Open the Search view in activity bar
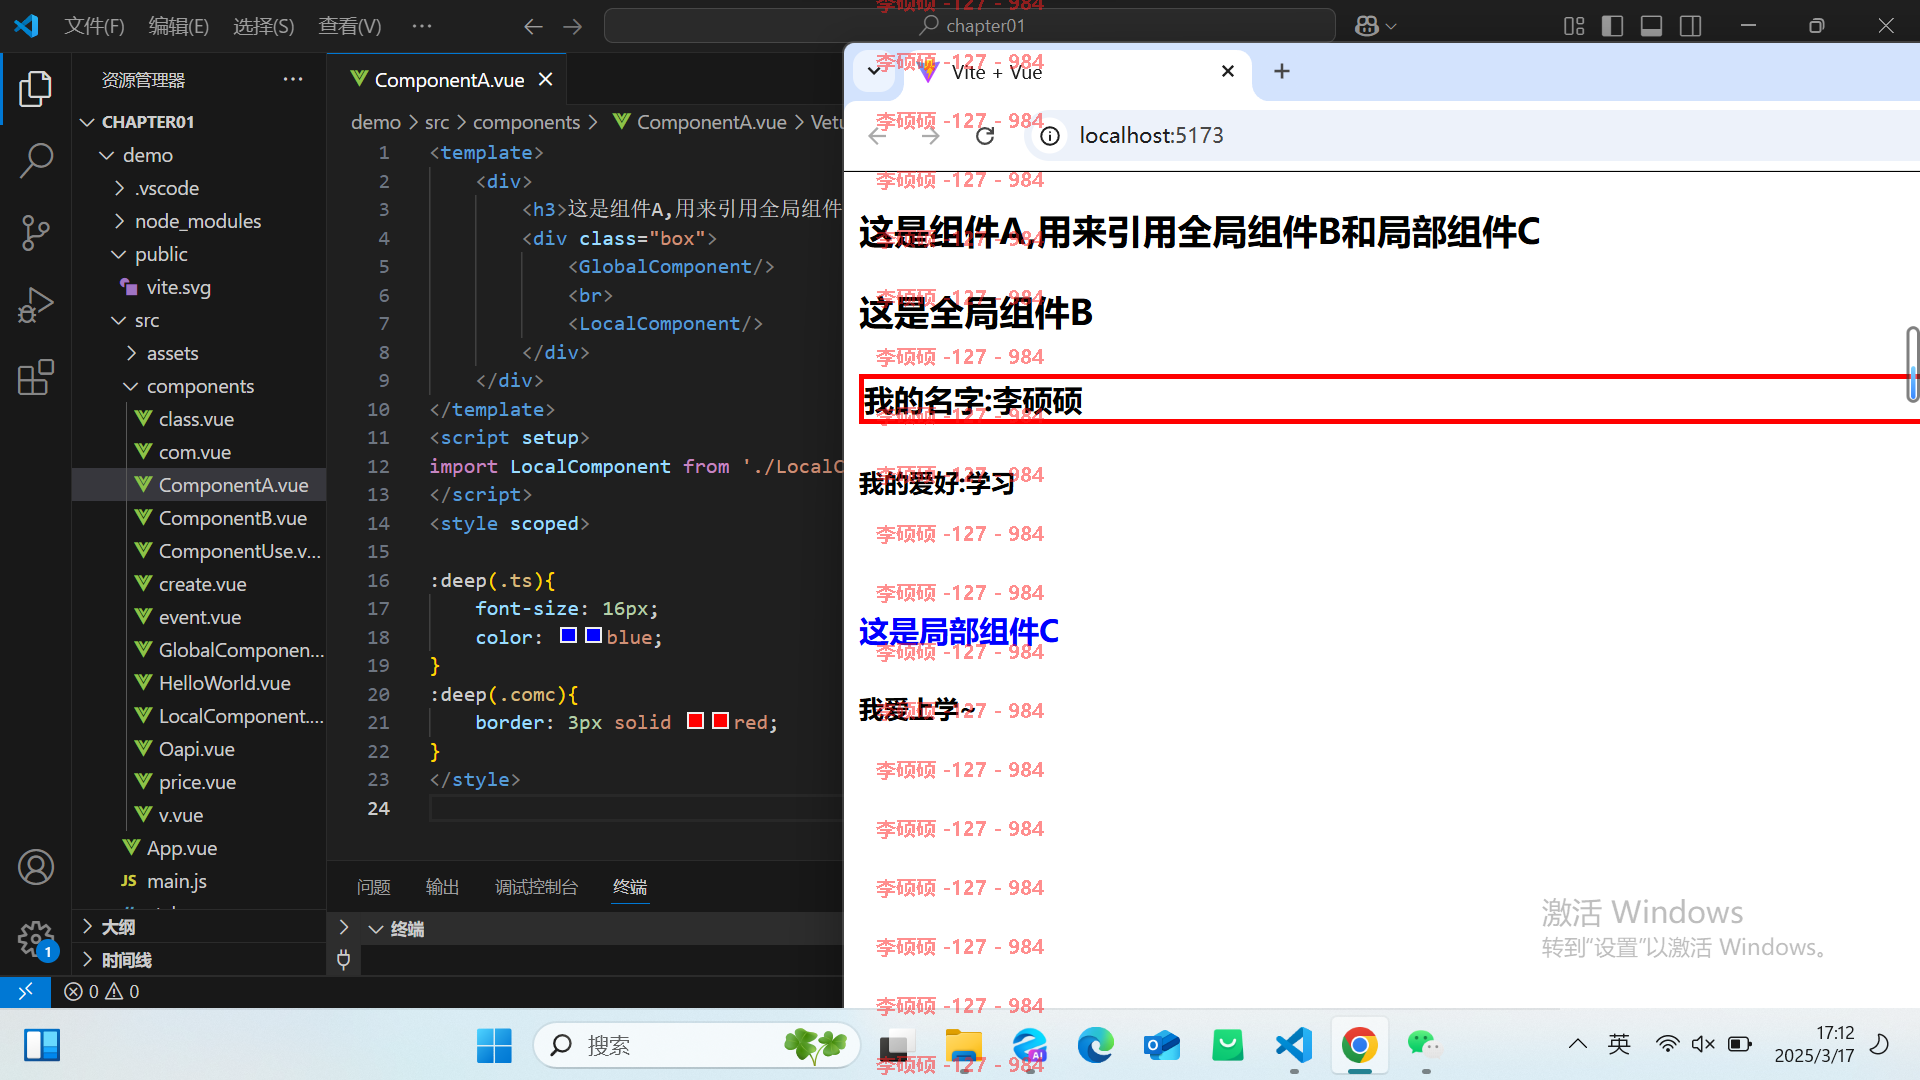 tap(36, 160)
